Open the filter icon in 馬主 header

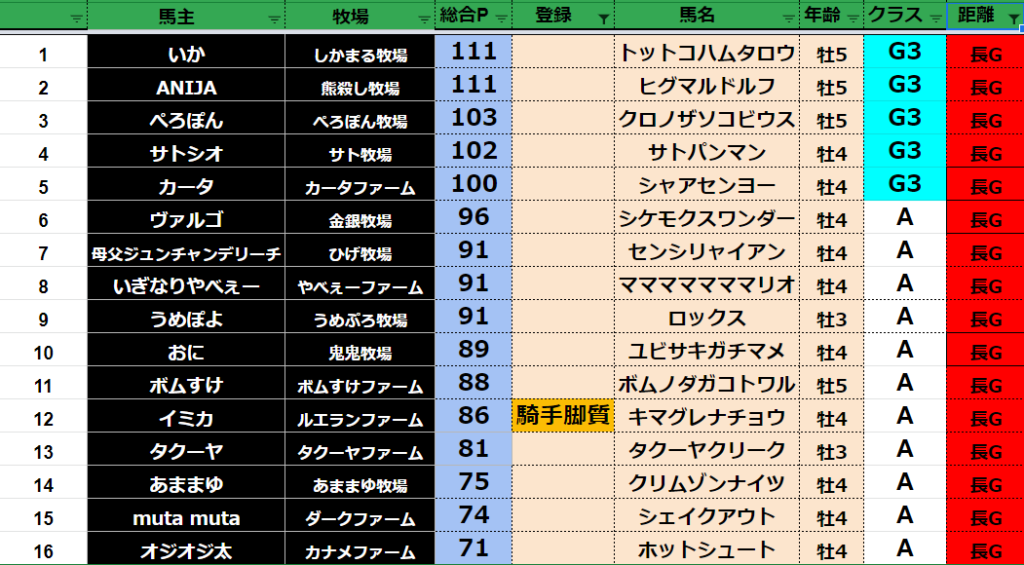point(275,18)
